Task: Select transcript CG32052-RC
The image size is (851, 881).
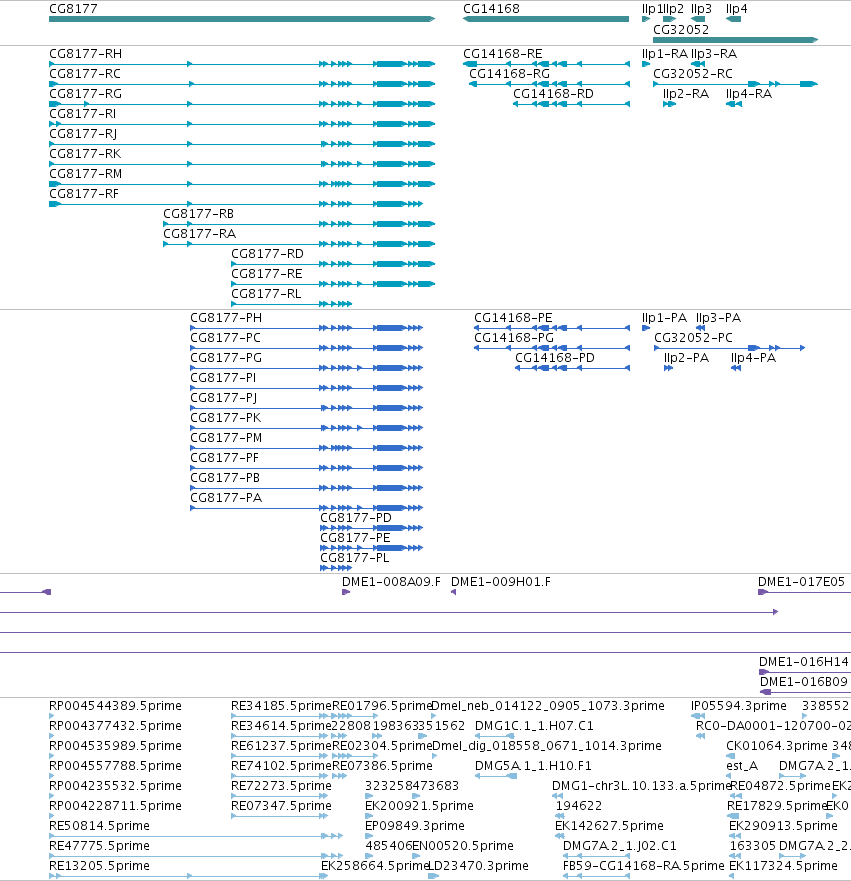Action: (735, 84)
